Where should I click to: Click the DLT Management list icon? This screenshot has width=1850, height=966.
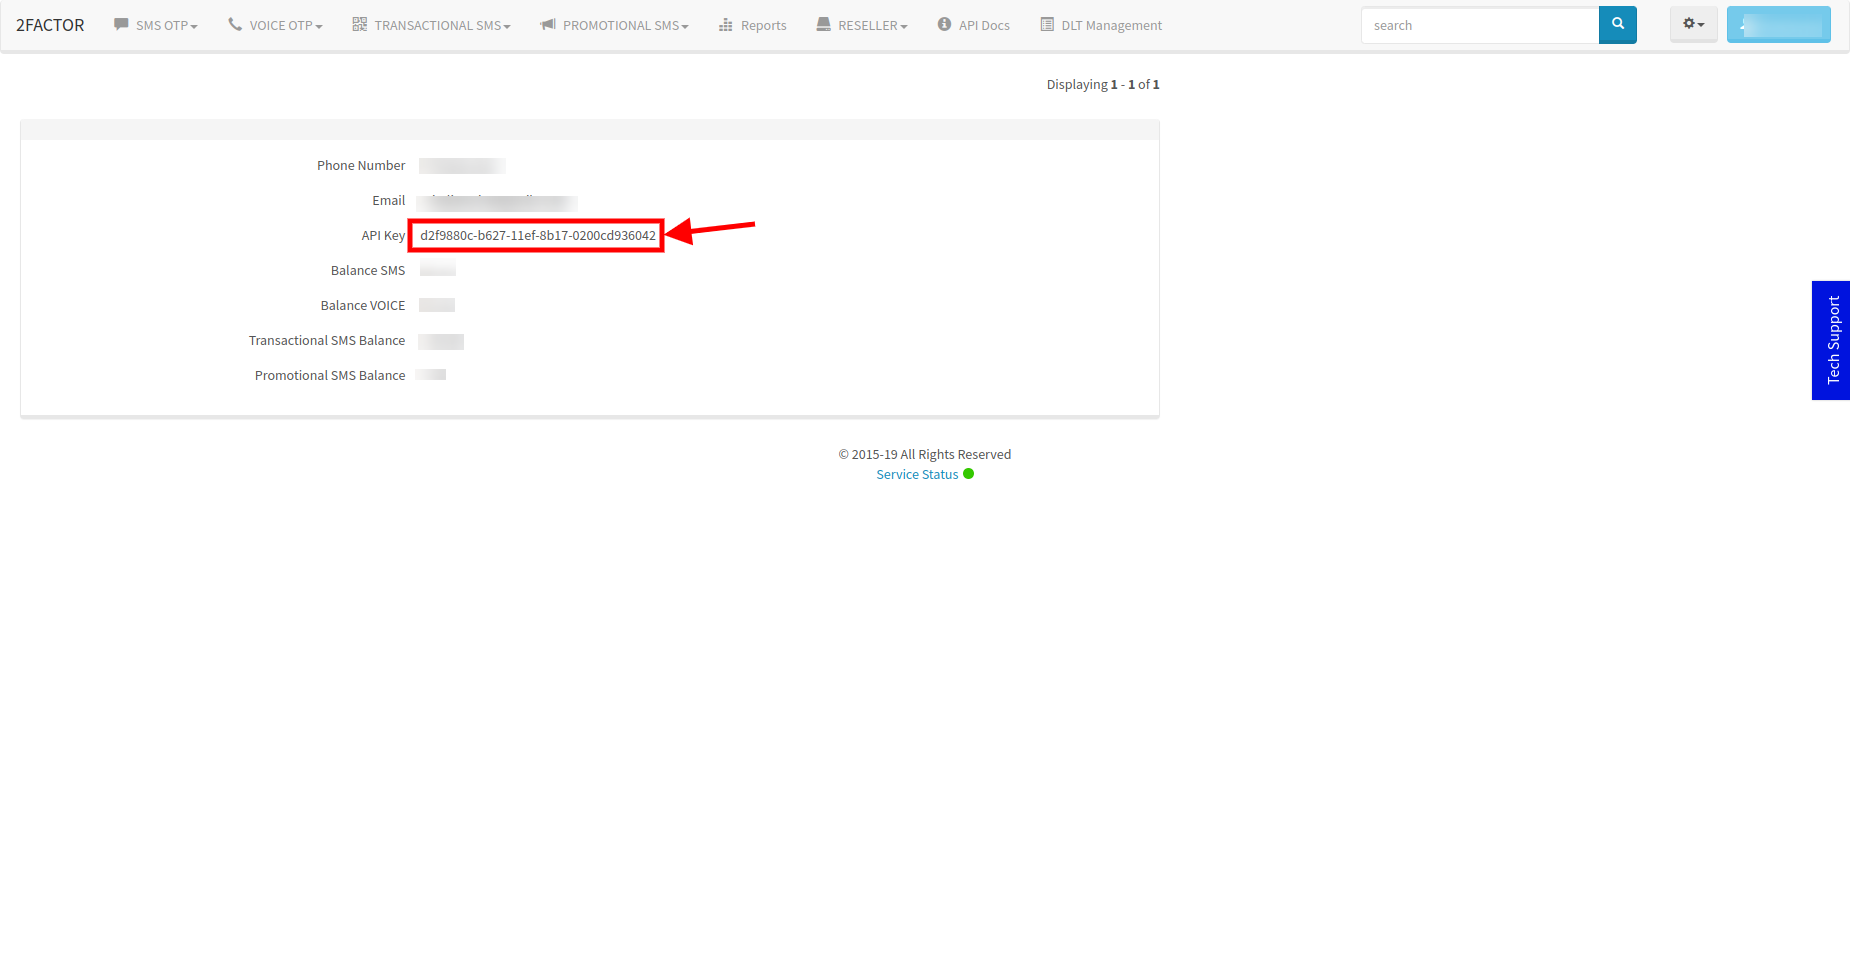[1047, 24]
